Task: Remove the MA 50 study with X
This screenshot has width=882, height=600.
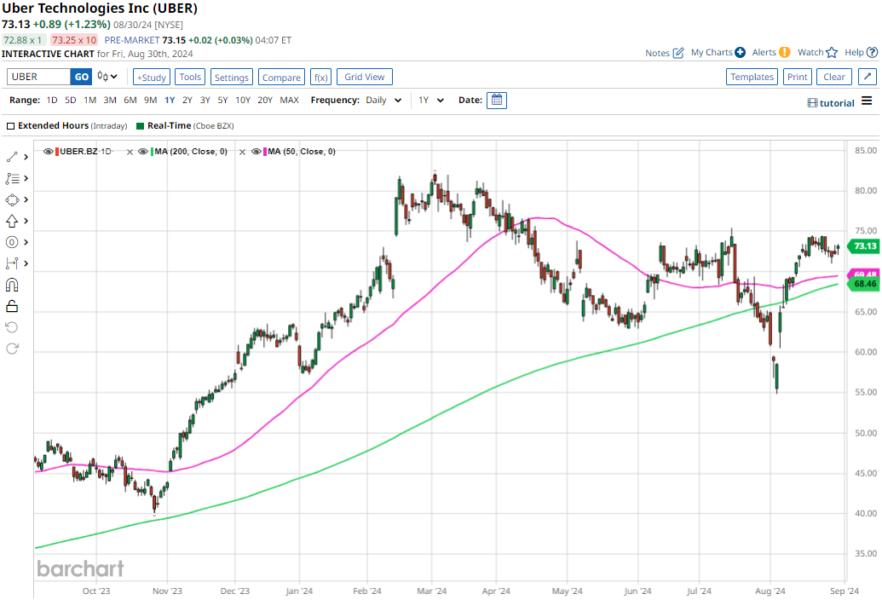Action: (x=242, y=152)
